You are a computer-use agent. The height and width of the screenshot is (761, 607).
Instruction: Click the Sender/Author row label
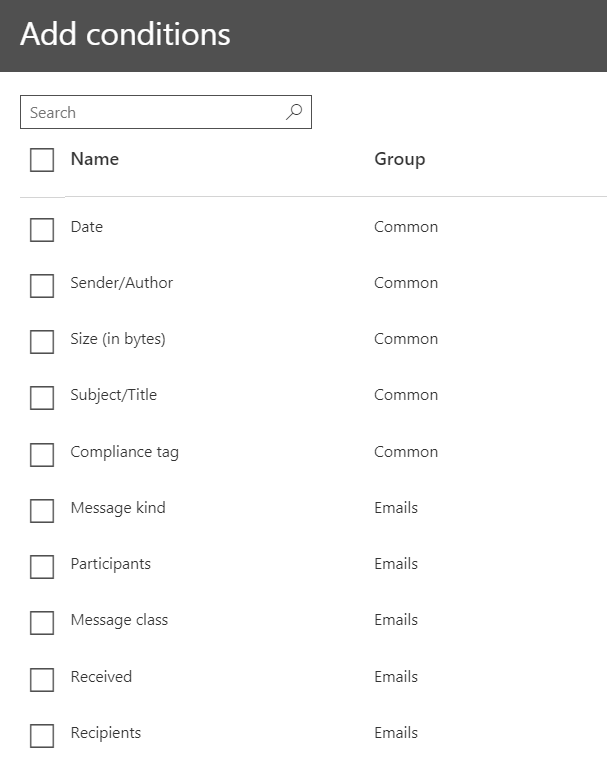click(121, 283)
